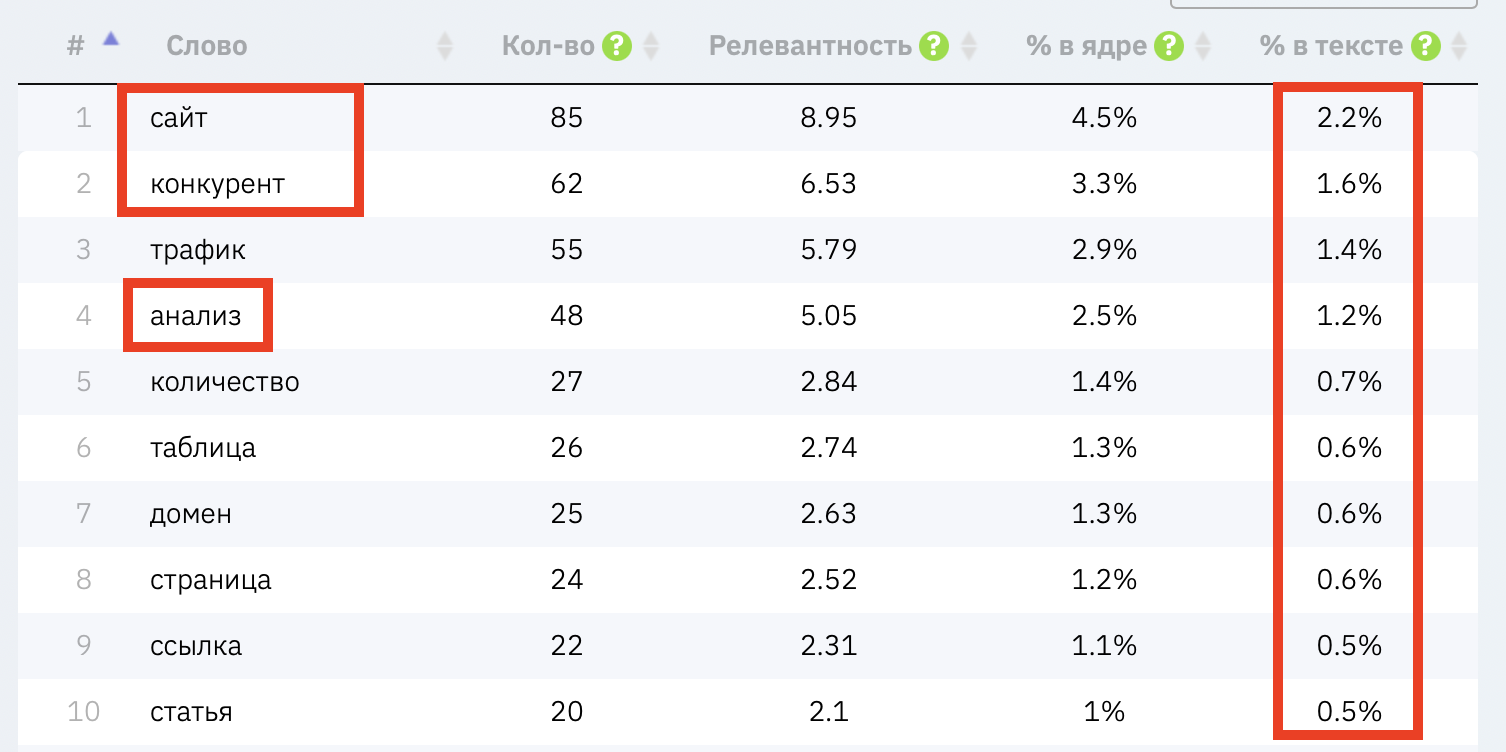Click the Кол-во column header label
The width and height of the screenshot is (1506, 752).
548,46
